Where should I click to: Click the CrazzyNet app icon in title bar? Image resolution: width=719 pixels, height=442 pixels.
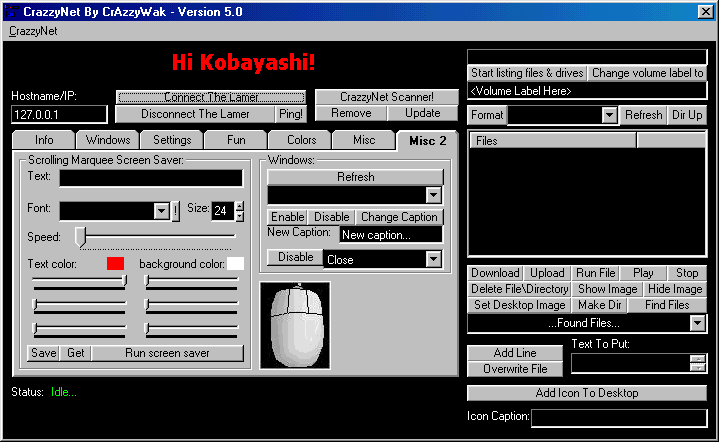(x=11, y=10)
